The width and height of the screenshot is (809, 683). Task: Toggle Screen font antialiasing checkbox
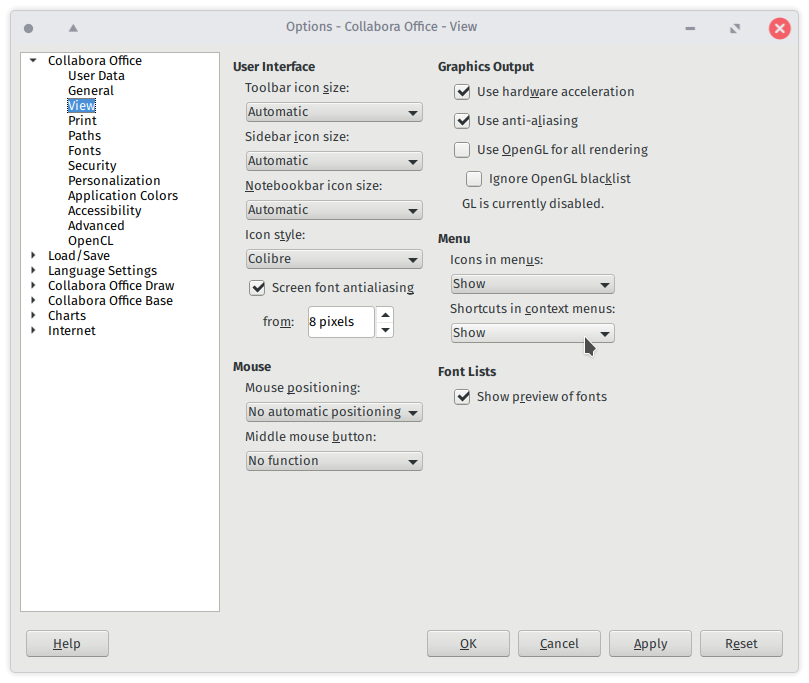pos(257,288)
